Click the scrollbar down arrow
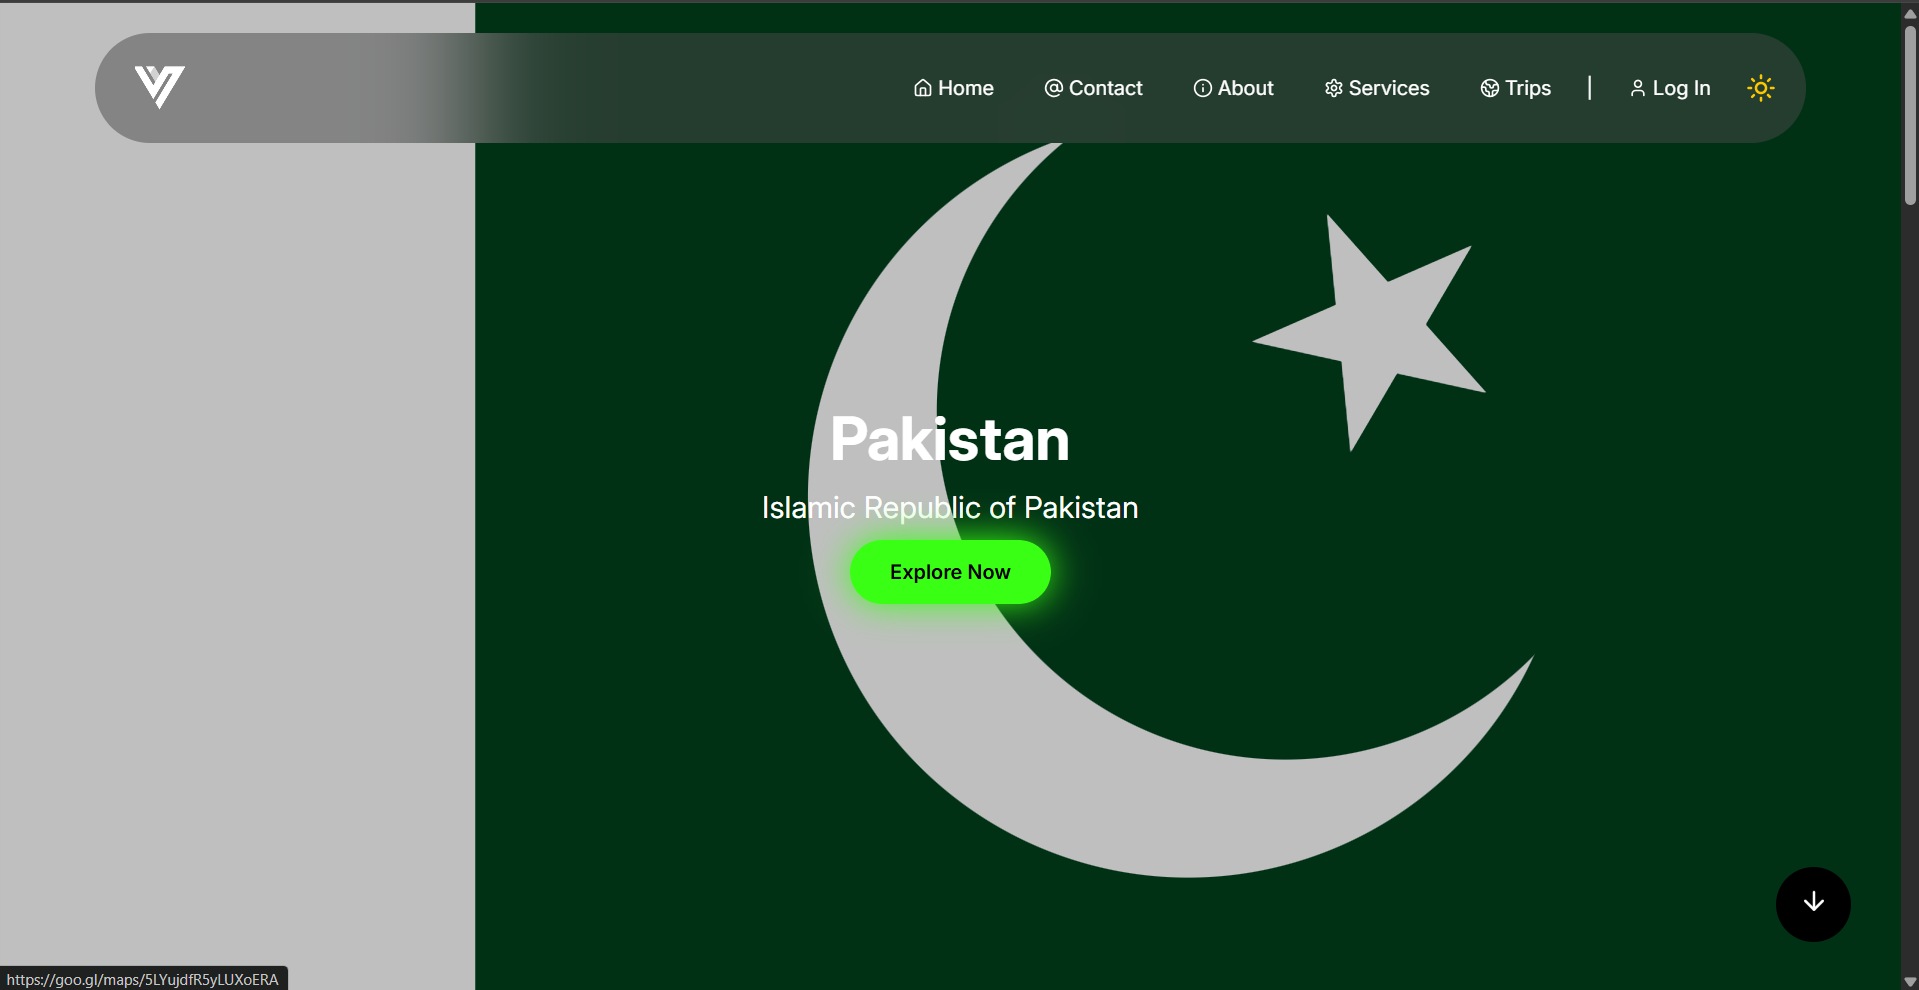The height and width of the screenshot is (990, 1919). point(1910,981)
